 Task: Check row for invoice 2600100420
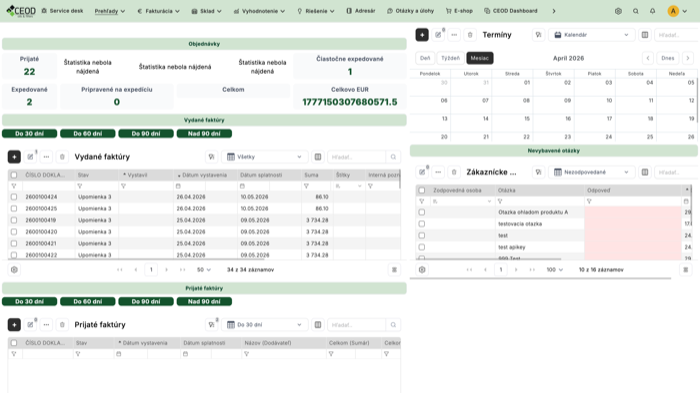(x=14, y=232)
